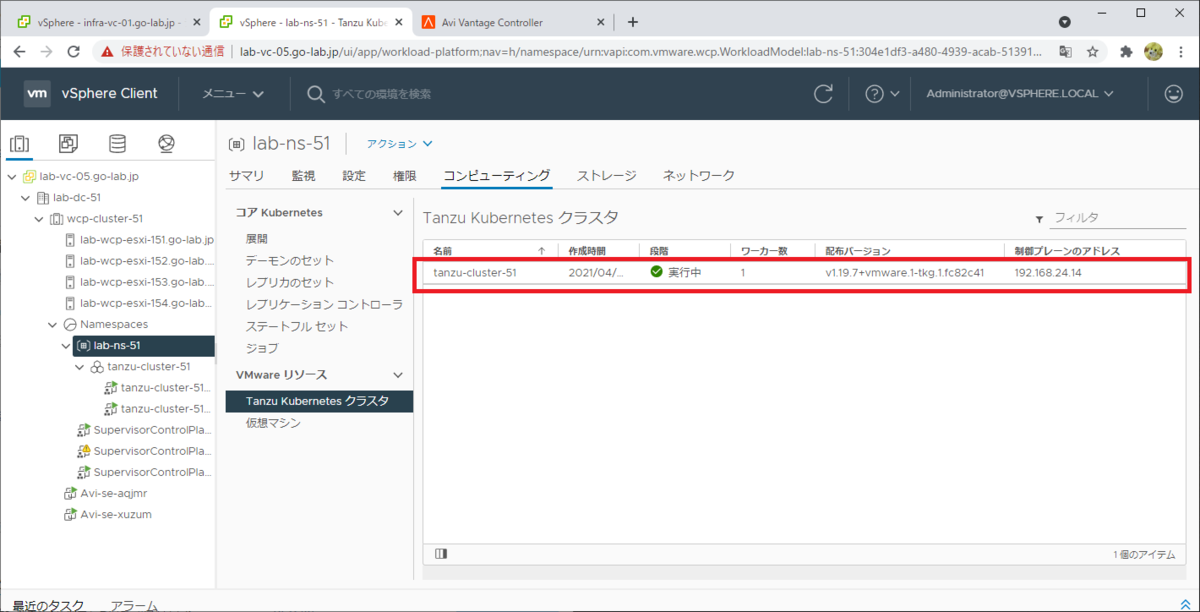
Task: Click the search all environments field
Action: tap(381, 94)
